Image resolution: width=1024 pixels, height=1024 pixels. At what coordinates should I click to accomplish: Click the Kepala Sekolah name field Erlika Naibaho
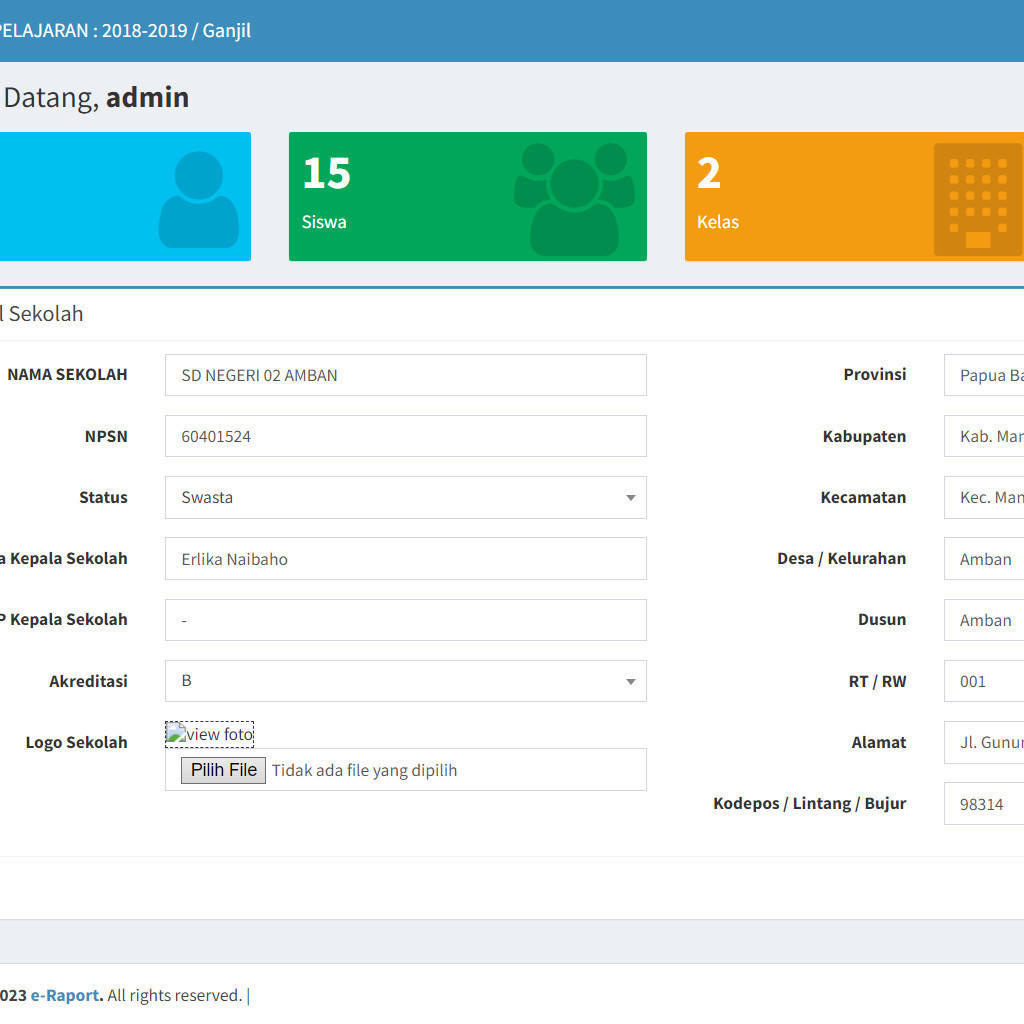pos(406,559)
